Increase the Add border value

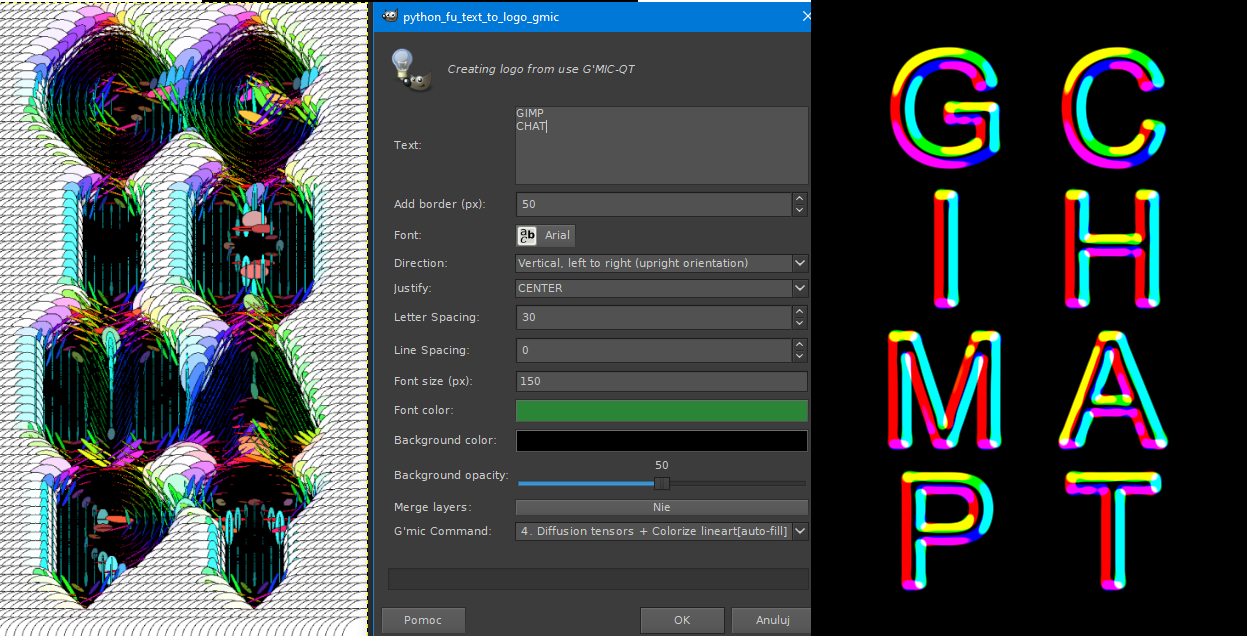[799, 198]
